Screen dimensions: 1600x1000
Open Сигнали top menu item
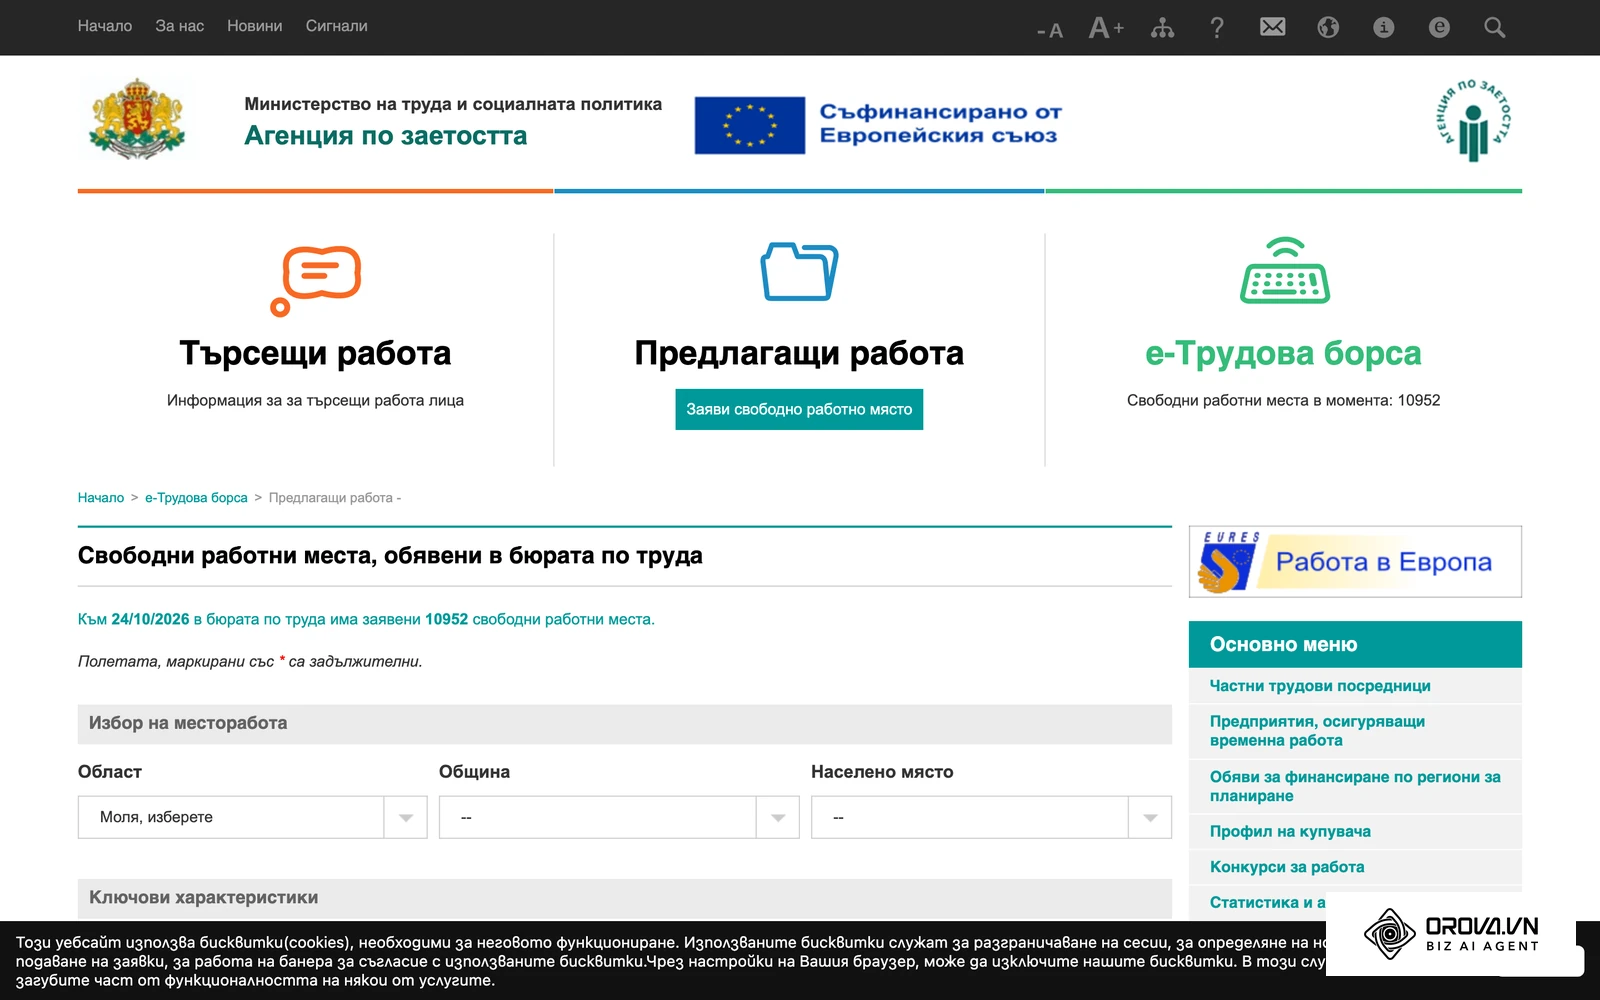pyautogui.click(x=337, y=26)
